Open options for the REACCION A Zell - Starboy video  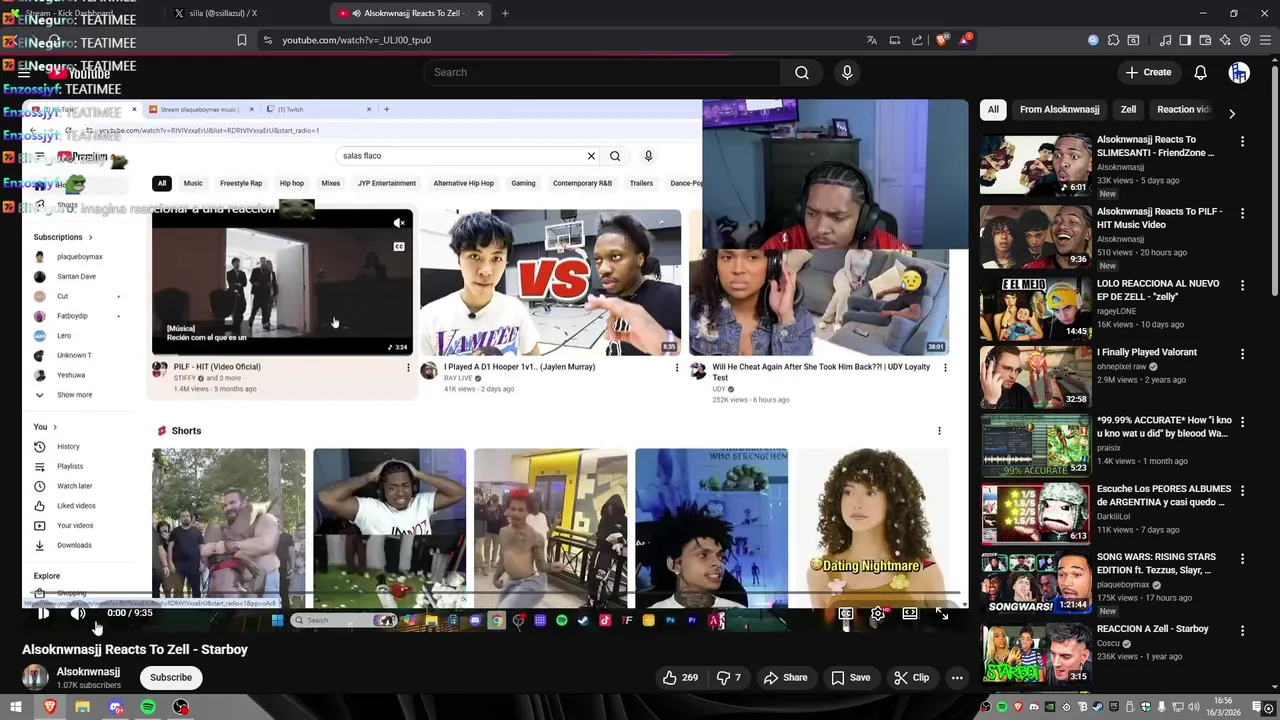pos(1243,630)
